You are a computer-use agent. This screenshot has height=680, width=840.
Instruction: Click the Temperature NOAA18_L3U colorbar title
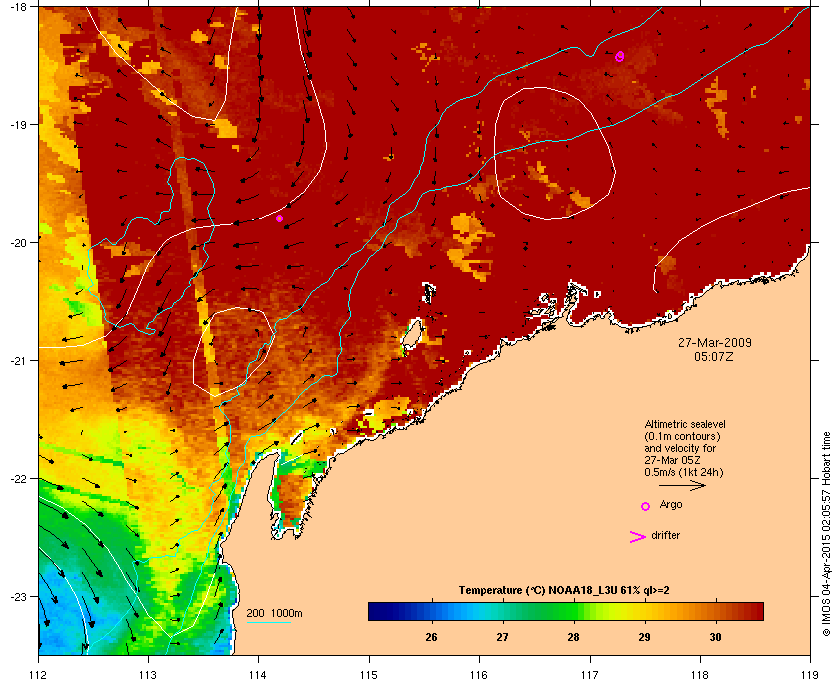point(564,591)
